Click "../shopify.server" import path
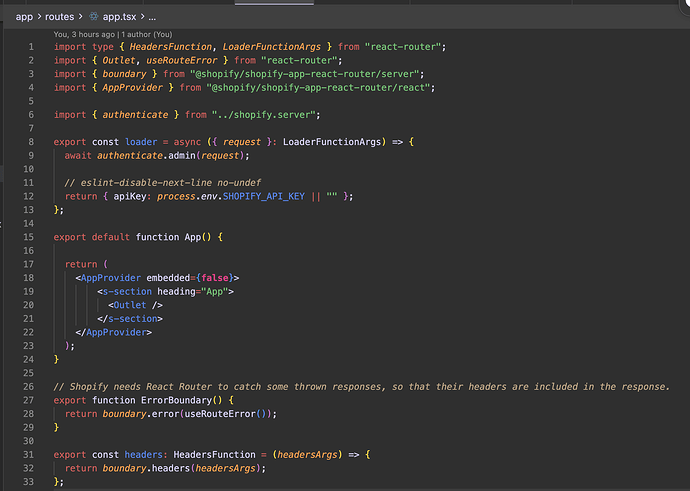The width and height of the screenshot is (690, 491). [x=264, y=115]
